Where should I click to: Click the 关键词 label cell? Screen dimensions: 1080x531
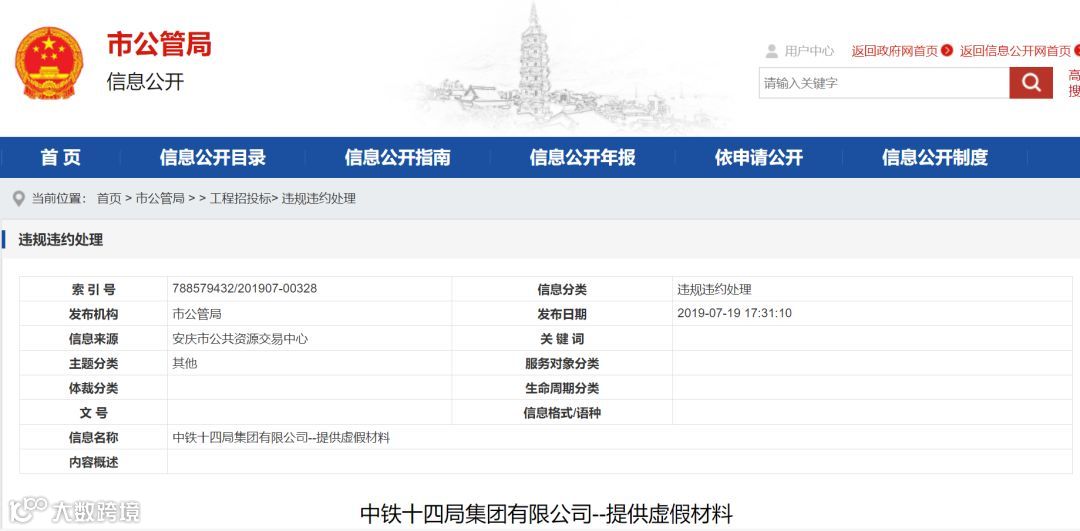pyautogui.click(x=562, y=340)
